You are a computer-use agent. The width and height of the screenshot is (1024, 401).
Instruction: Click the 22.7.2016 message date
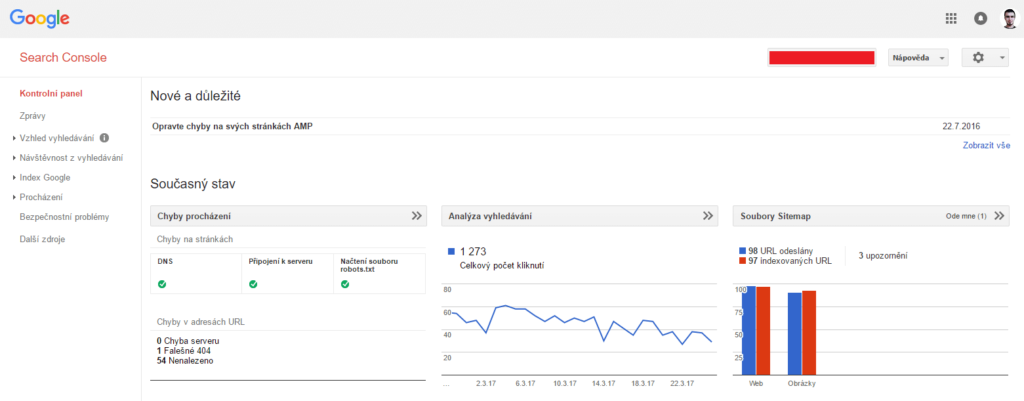pos(963,126)
